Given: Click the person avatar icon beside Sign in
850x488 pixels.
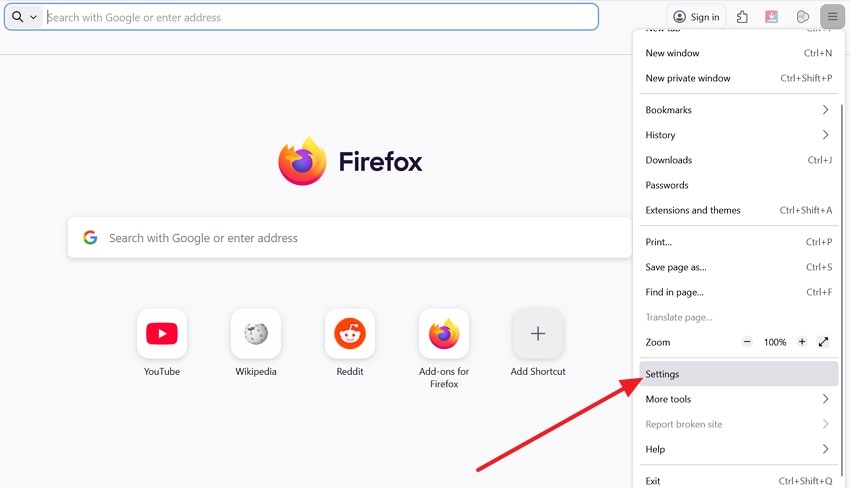Looking at the screenshot, I should (x=680, y=17).
